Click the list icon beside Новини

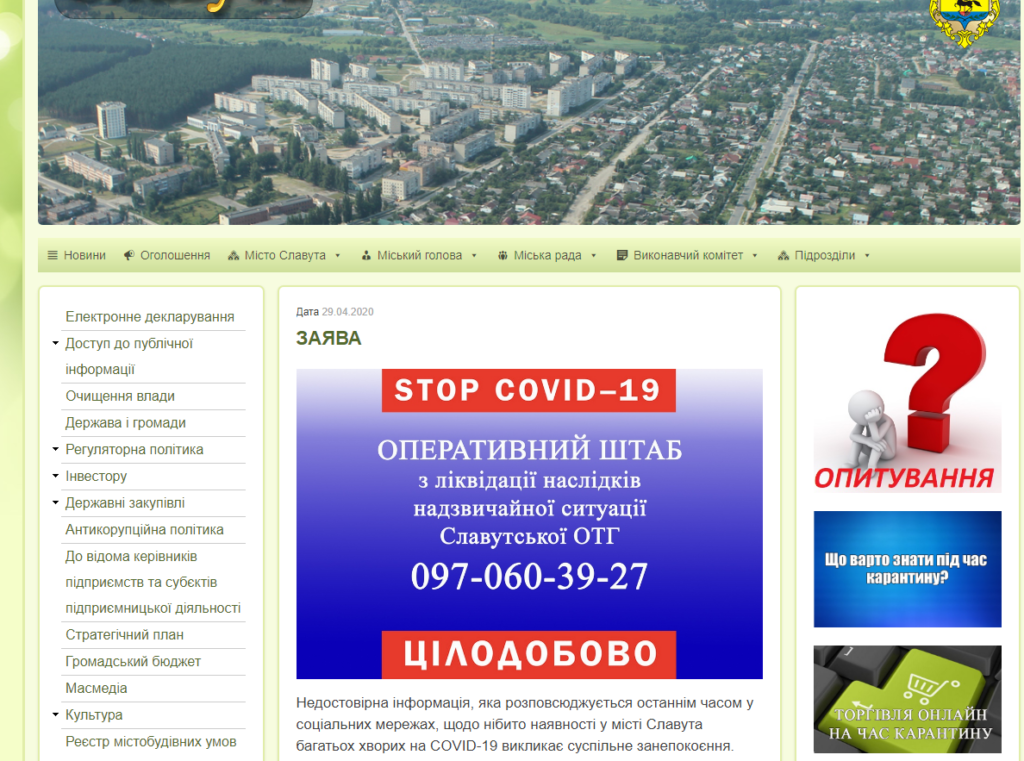(52, 256)
